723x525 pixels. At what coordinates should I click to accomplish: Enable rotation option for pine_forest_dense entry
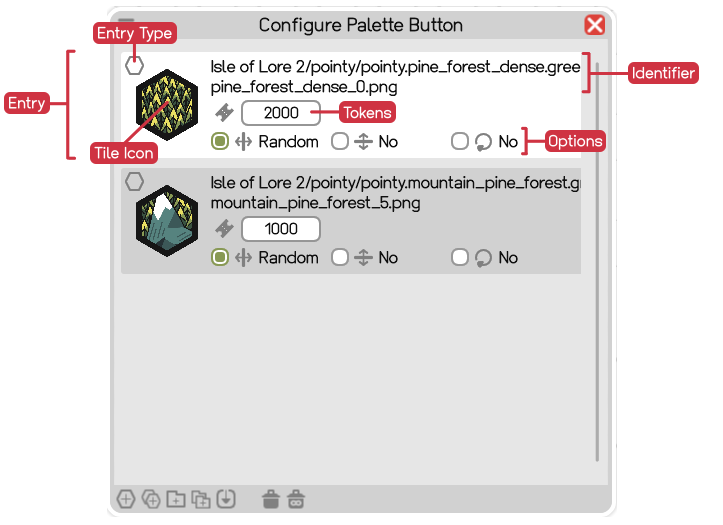pyautogui.click(x=460, y=142)
